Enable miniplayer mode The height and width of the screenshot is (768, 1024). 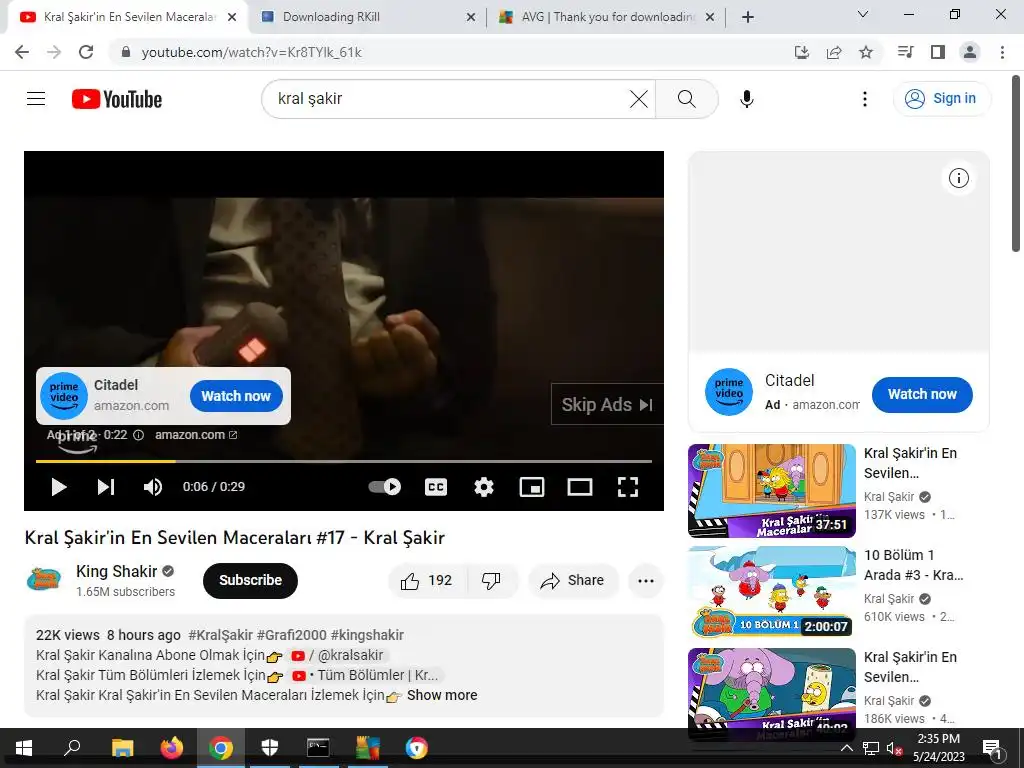click(x=532, y=487)
